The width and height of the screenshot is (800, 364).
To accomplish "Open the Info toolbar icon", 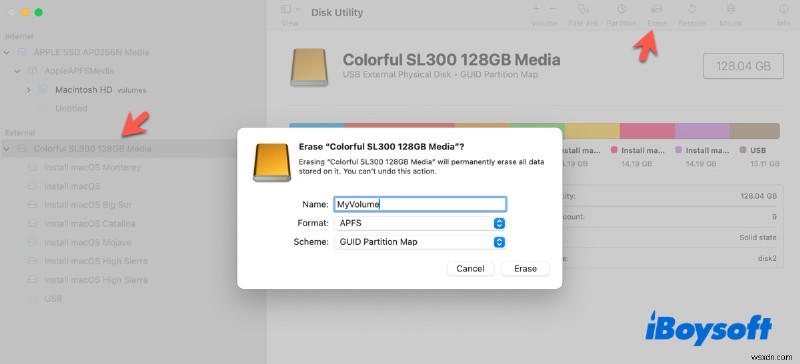I will tap(784, 9).
